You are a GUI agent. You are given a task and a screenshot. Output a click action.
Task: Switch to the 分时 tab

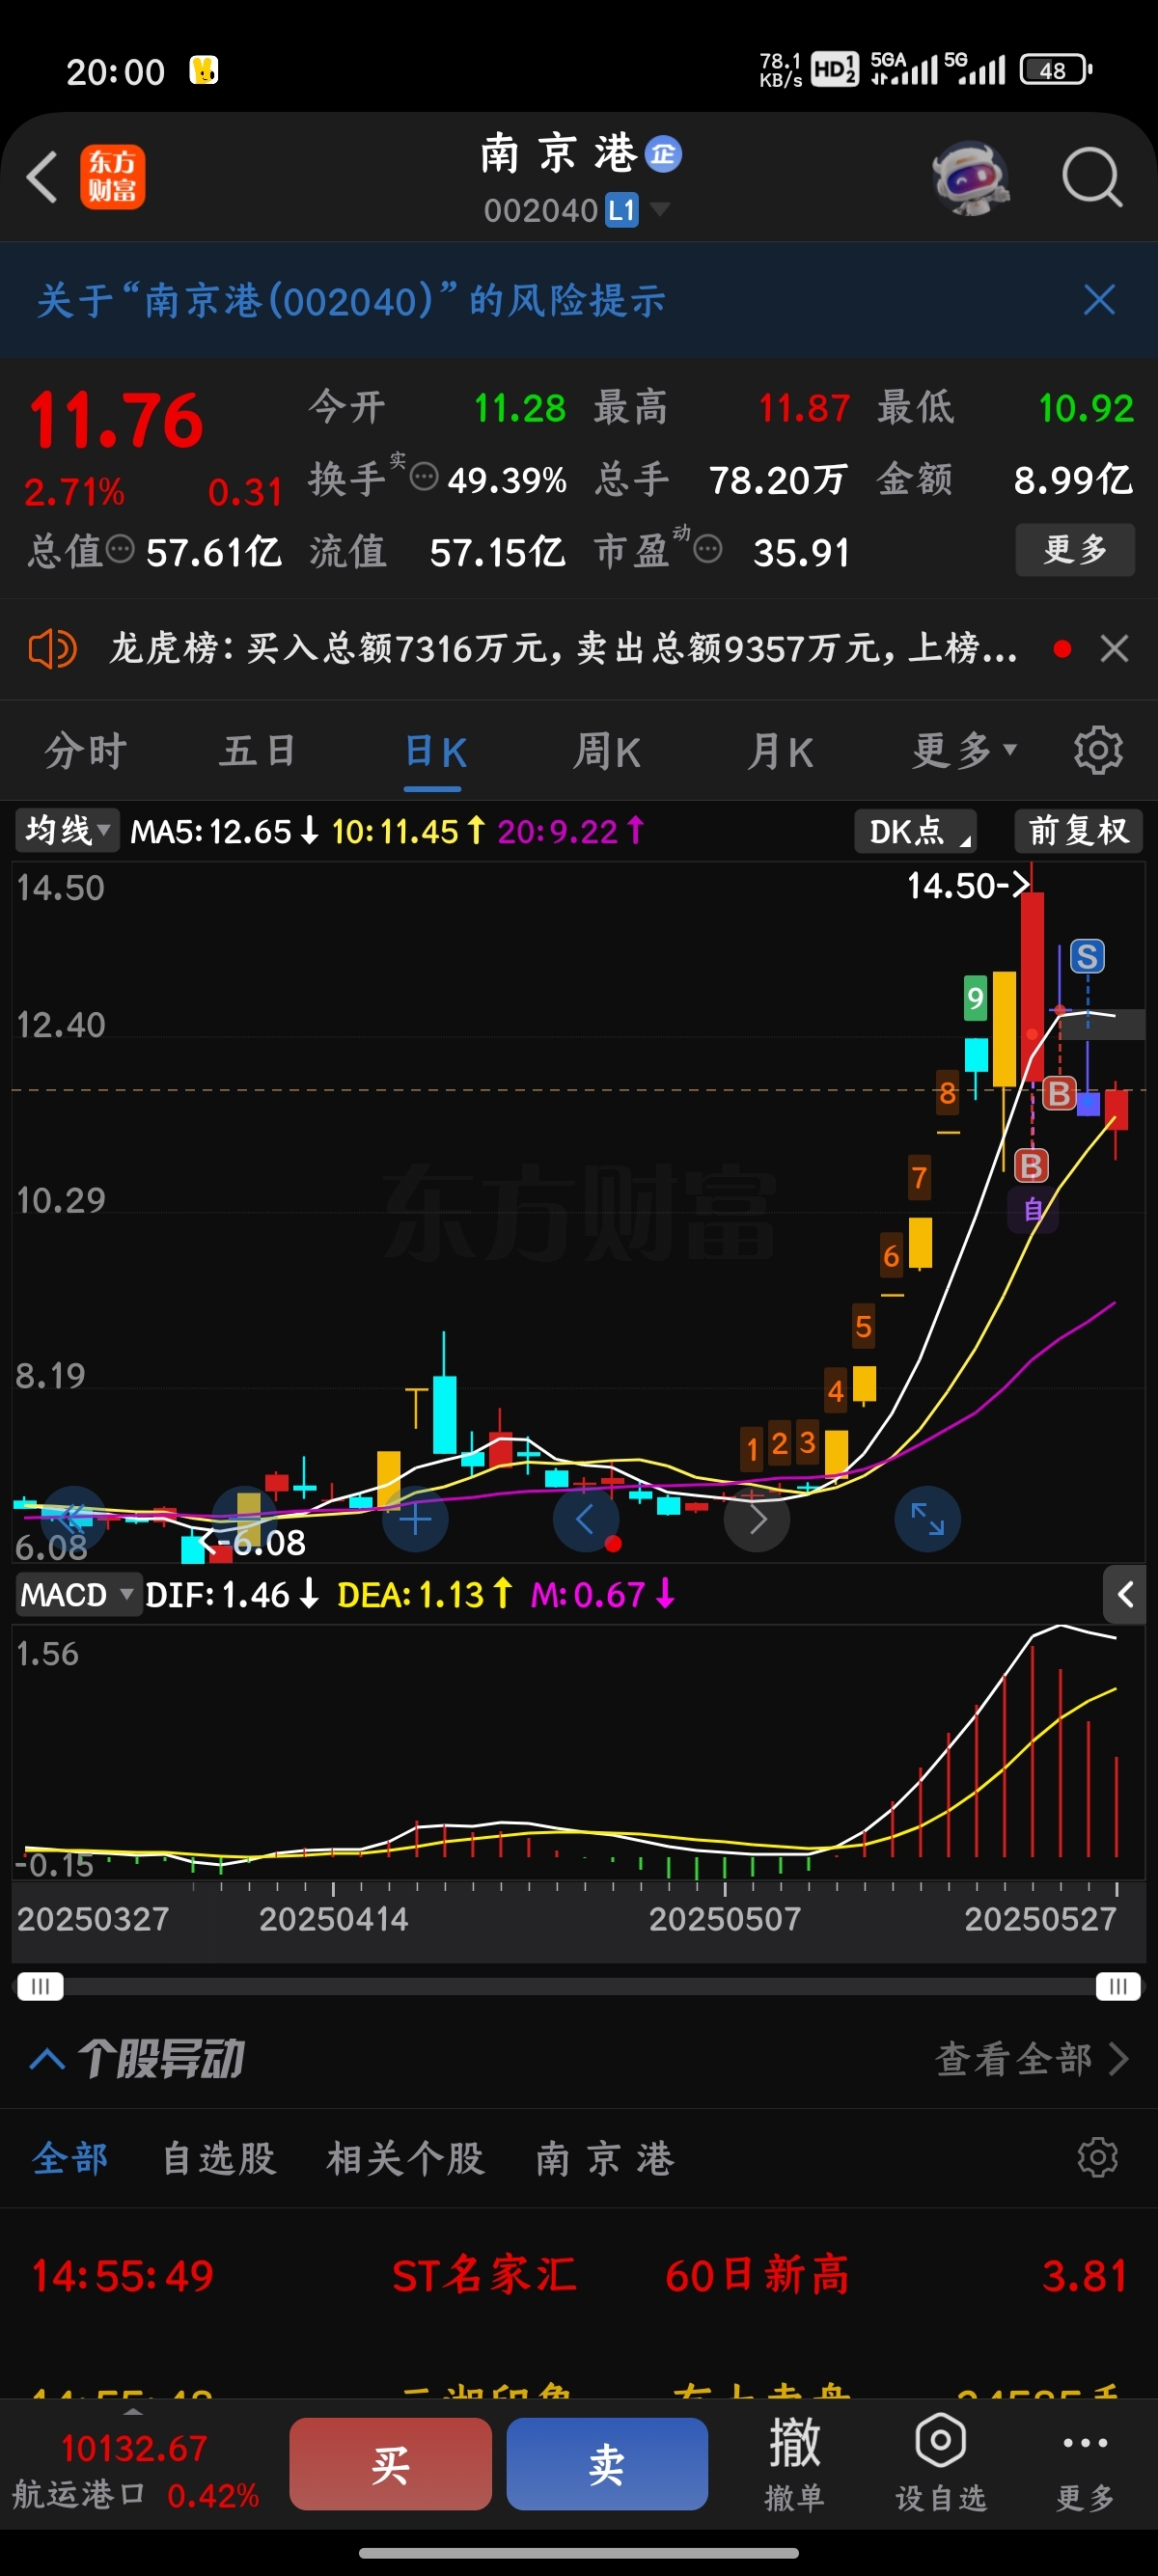(86, 751)
